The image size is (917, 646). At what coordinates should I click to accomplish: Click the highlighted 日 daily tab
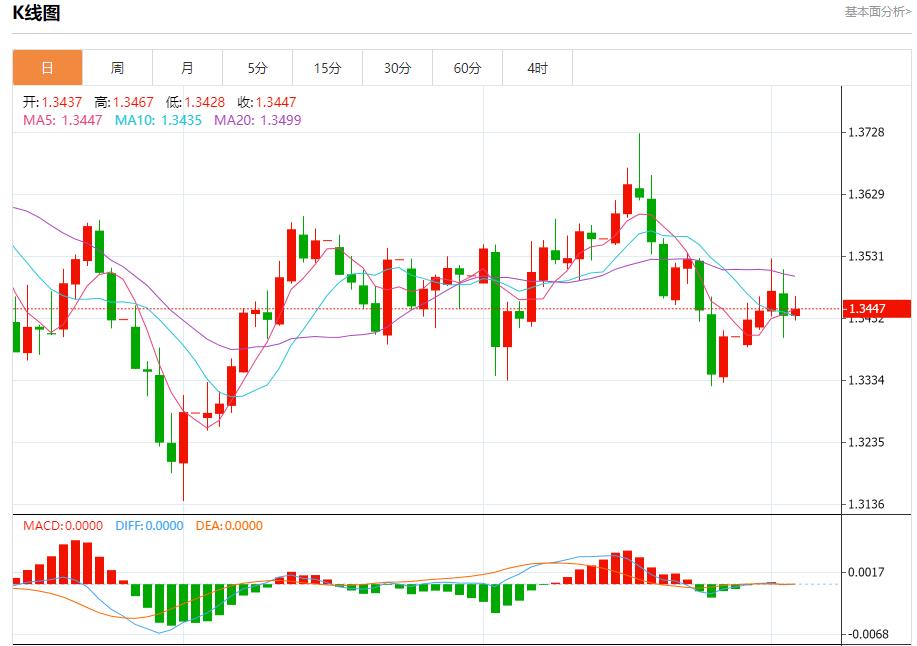pyautogui.click(x=47, y=68)
